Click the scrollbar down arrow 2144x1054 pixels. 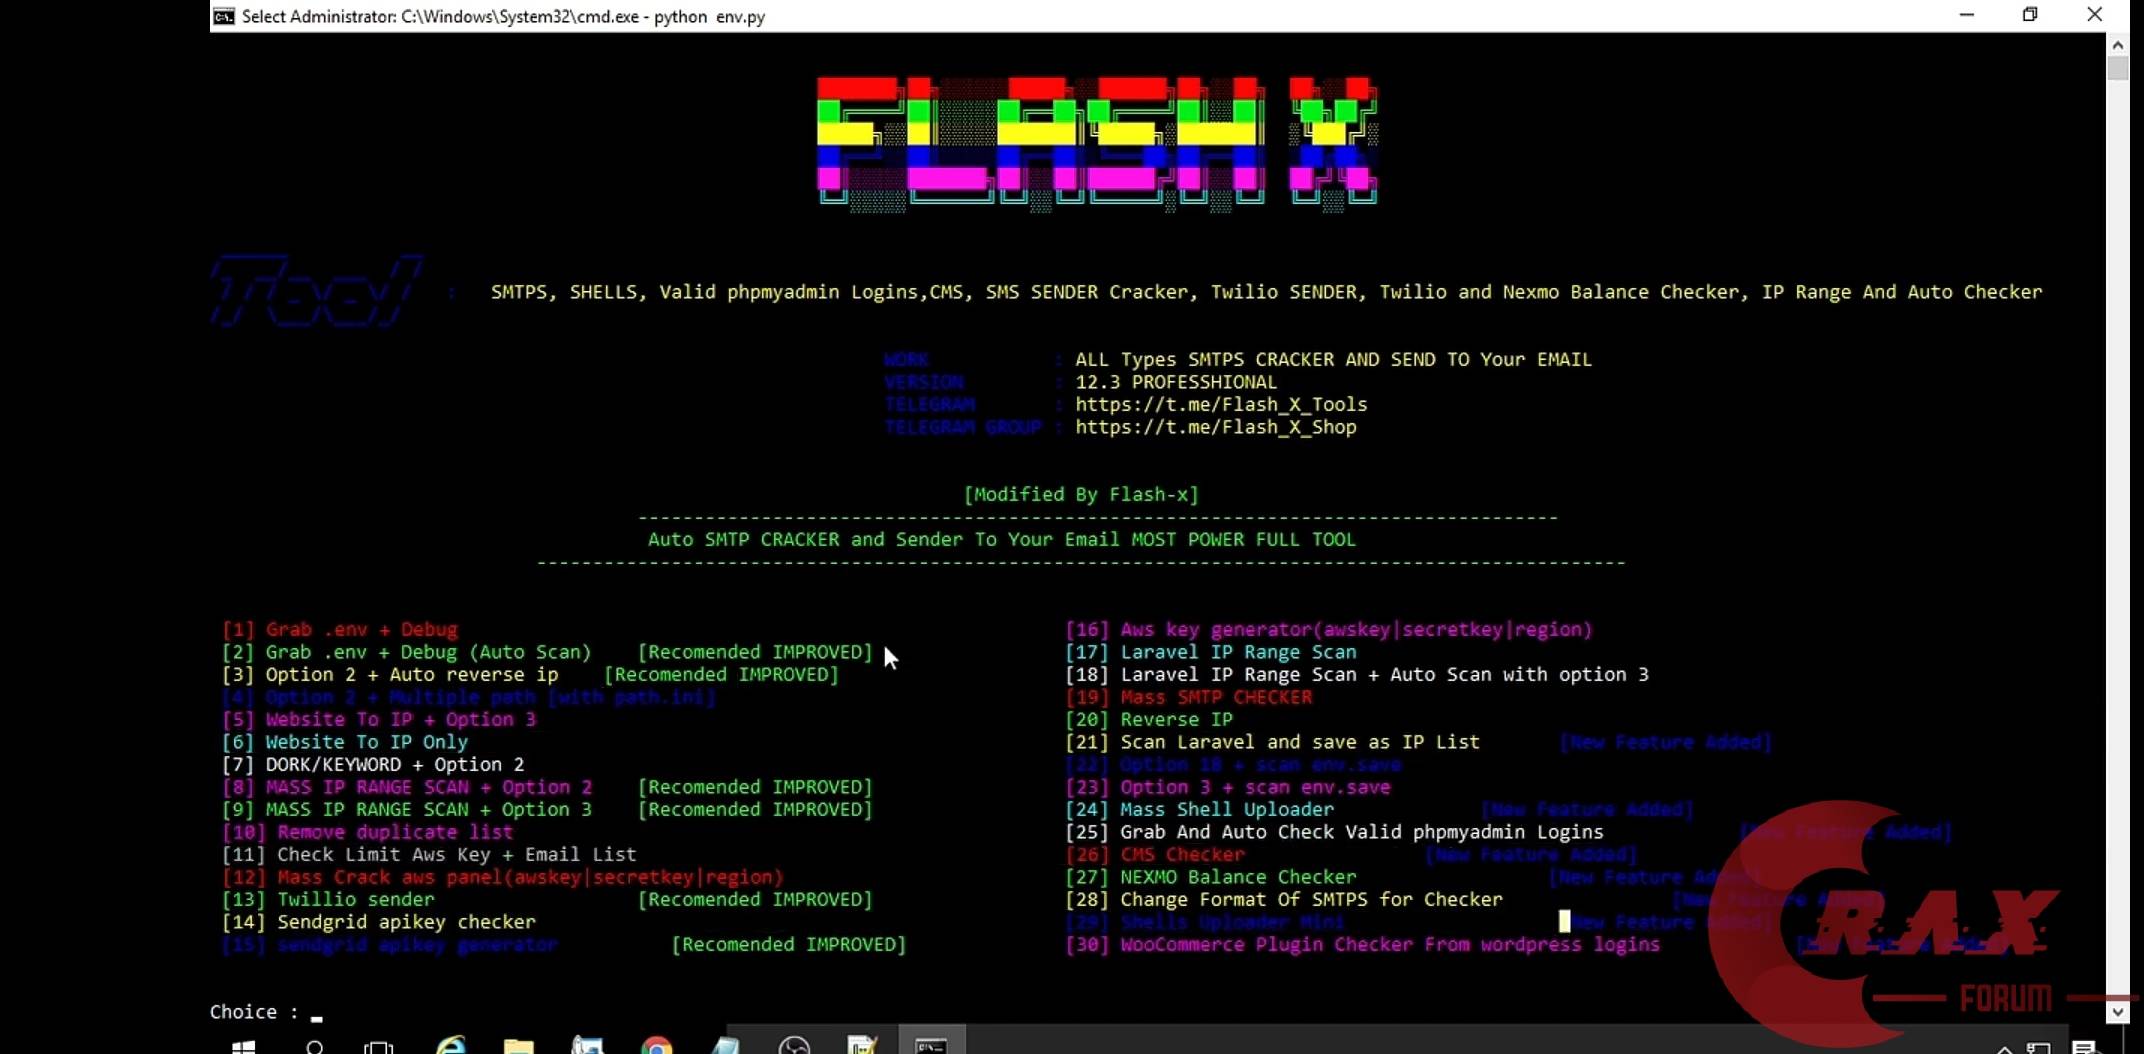tap(2117, 1011)
